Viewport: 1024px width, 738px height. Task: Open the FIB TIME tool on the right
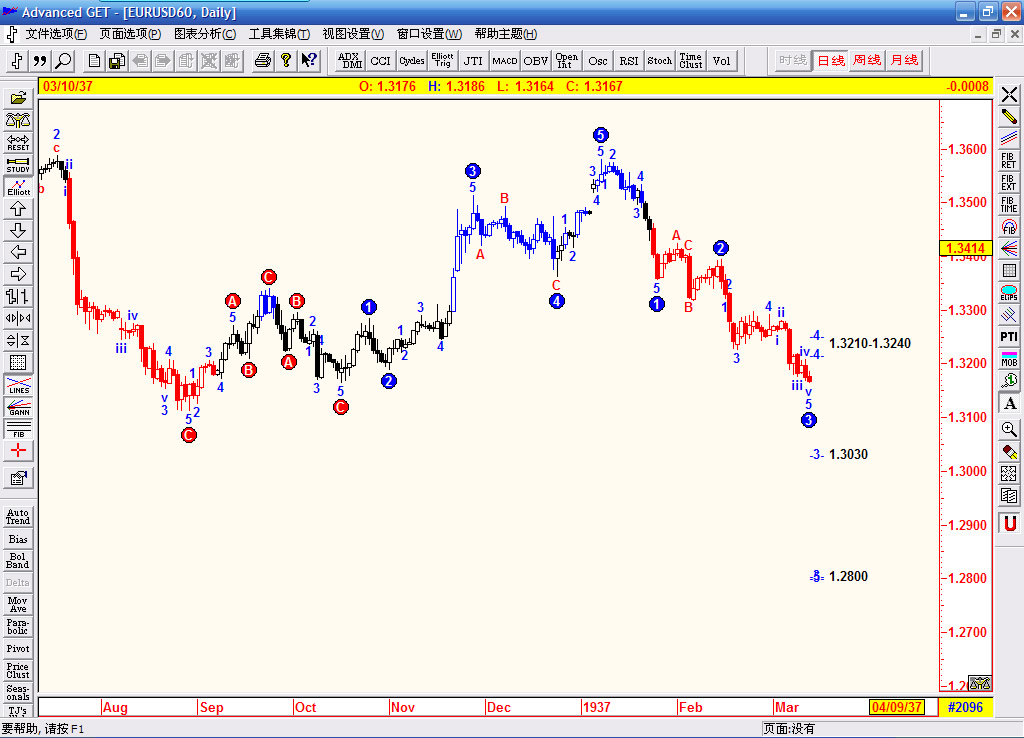click(x=1011, y=203)
